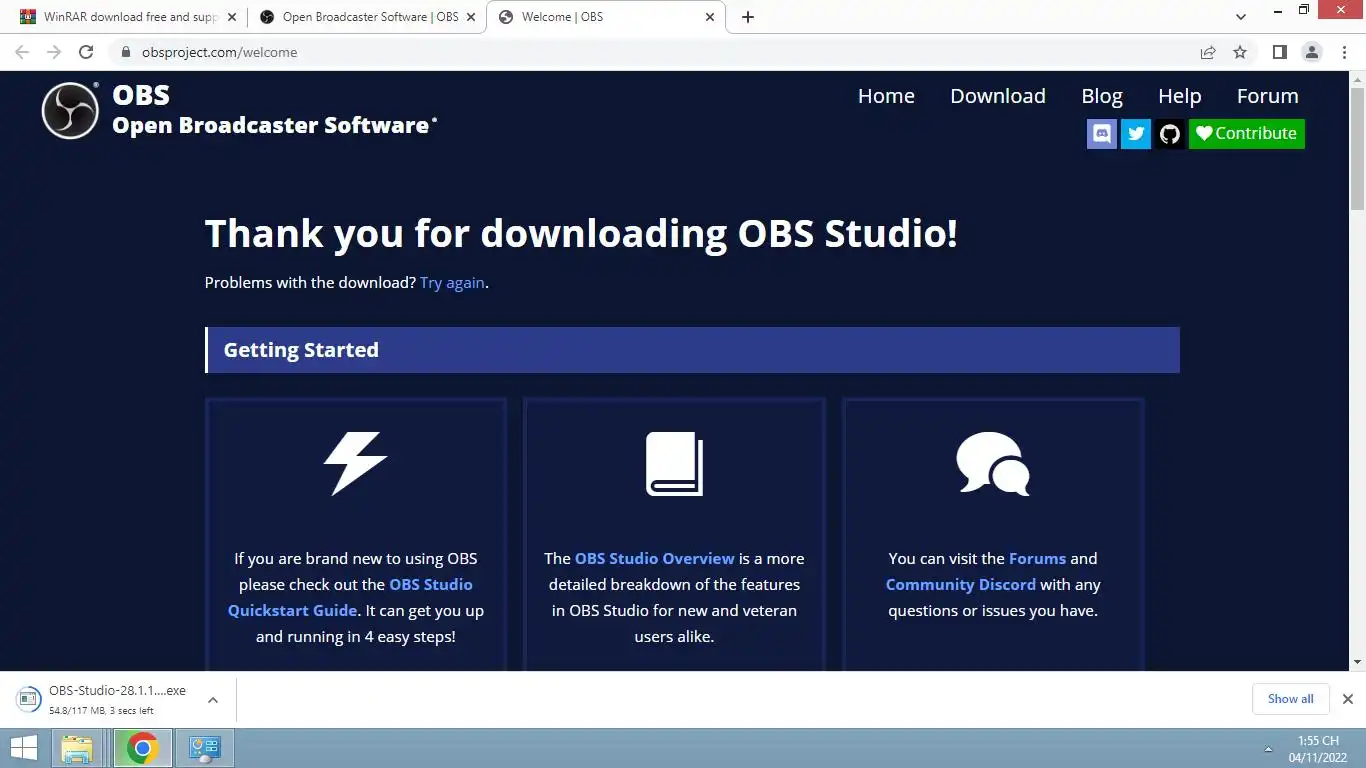Click the taskbar clock showing 1:55 CH
1366x768 pixels.
coord(1318,748)
